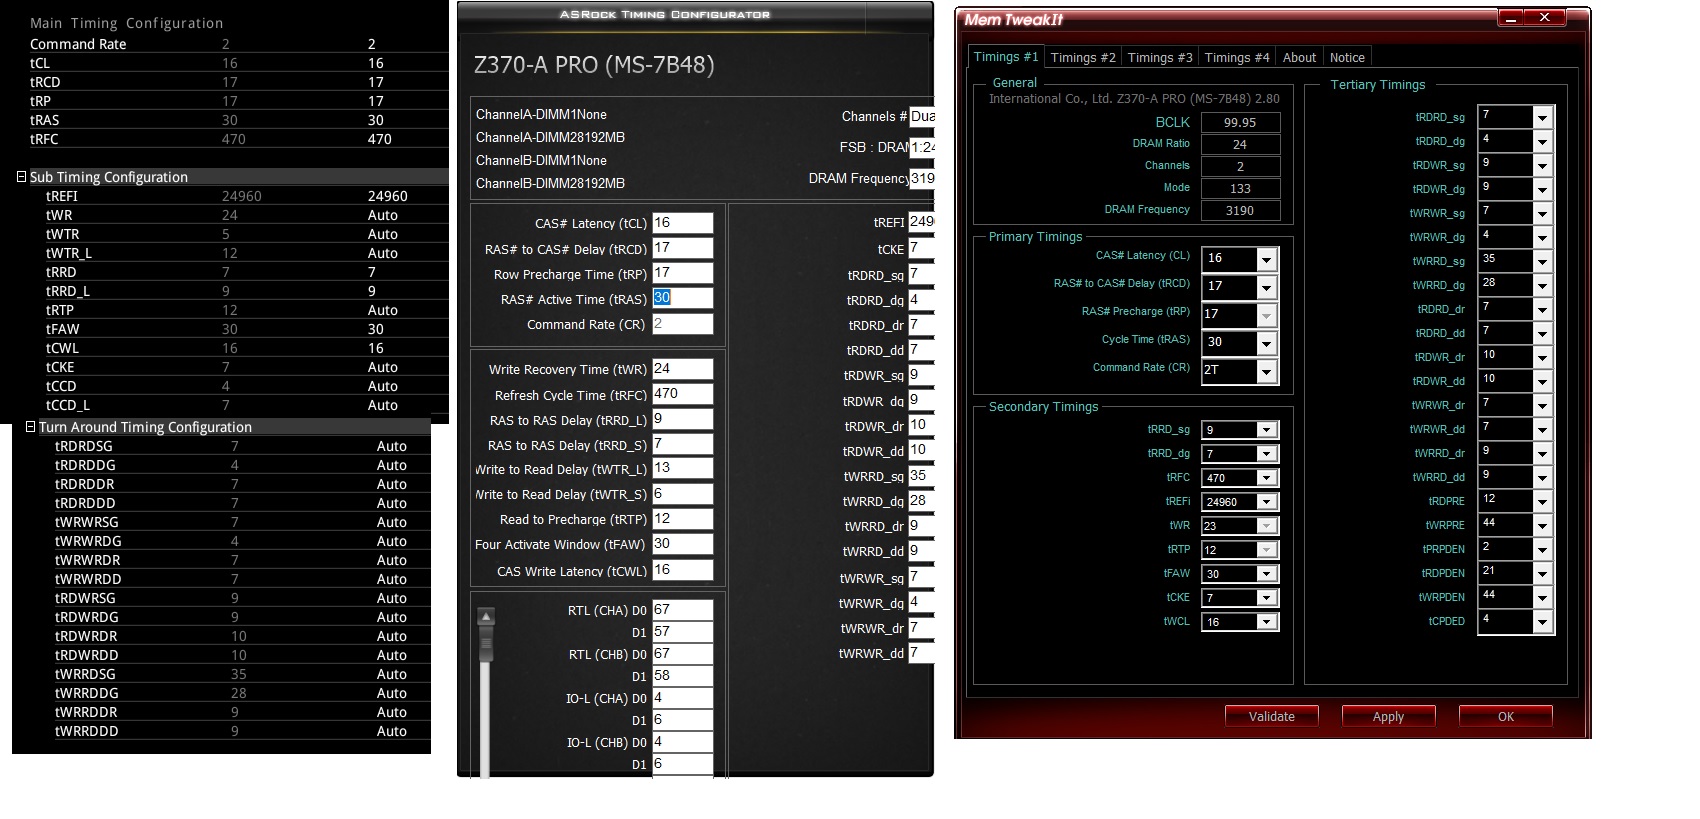Open the tWRRD_sg tertiary dropdown in Mem TweakIt

1542,261
